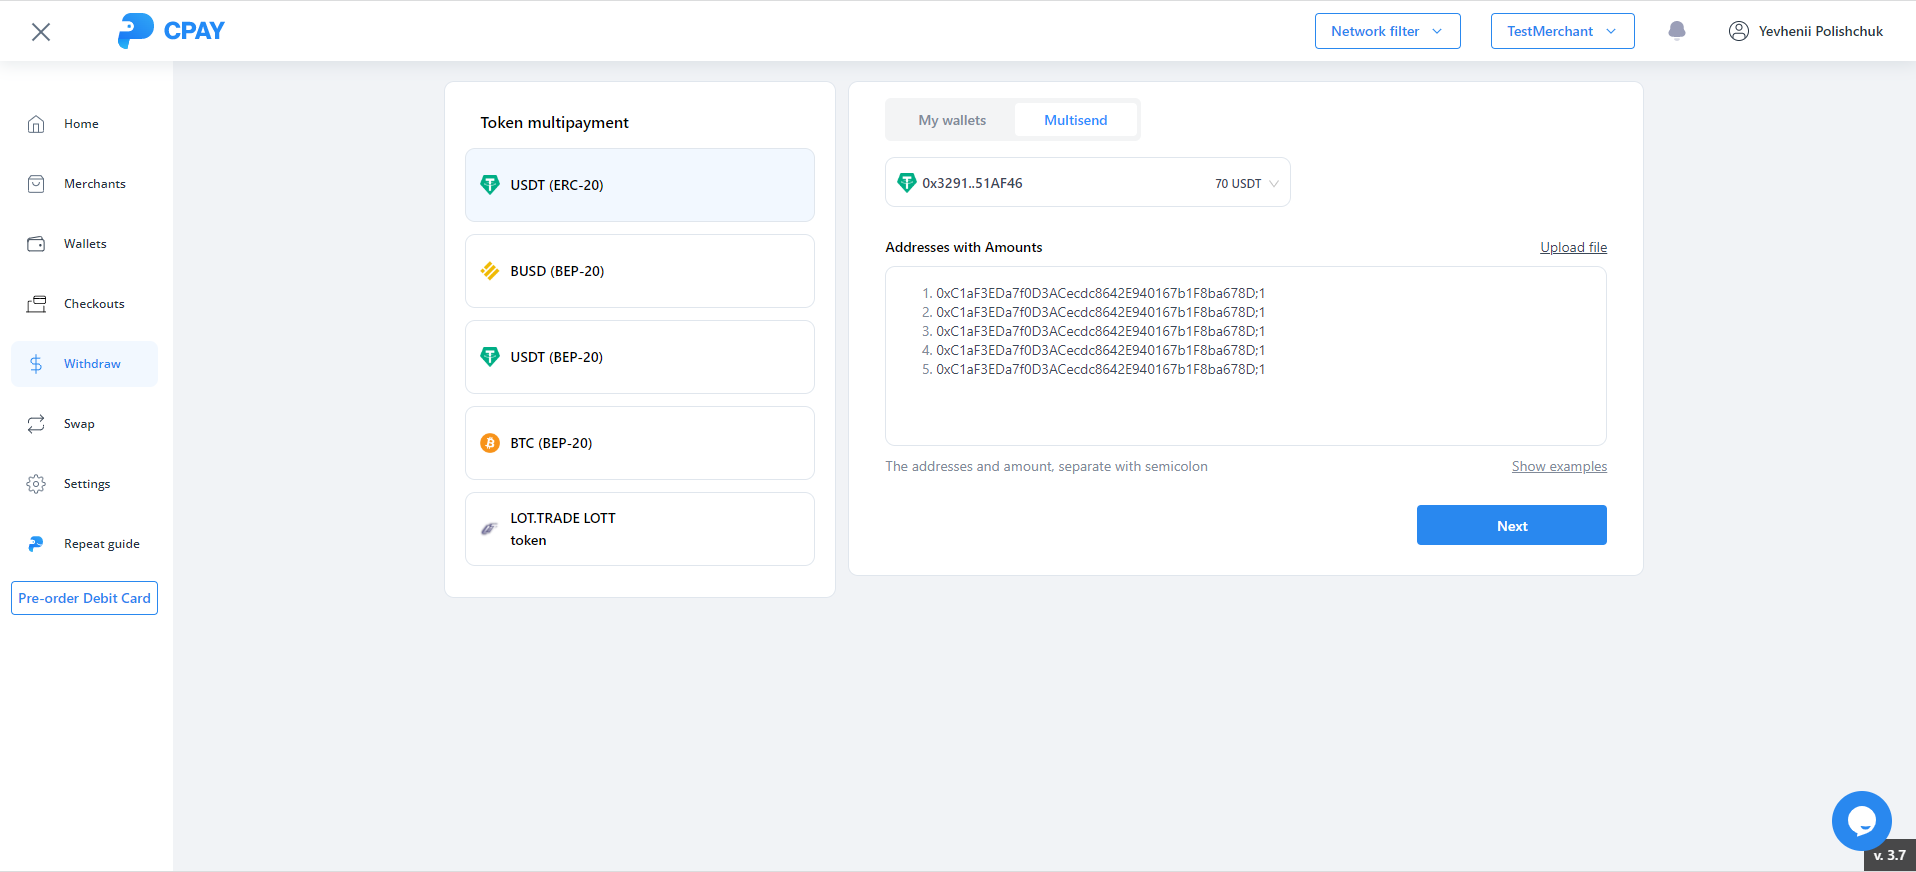1916x872 pixels.
Task: Click the Upload file link
Action: click(x=1573, y=247)
